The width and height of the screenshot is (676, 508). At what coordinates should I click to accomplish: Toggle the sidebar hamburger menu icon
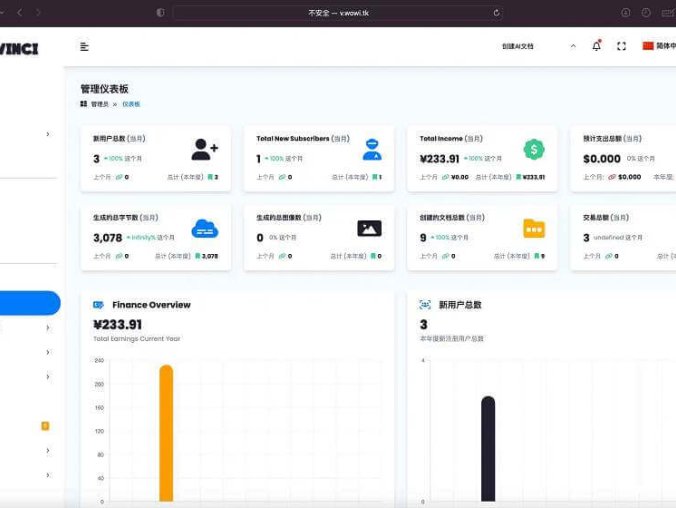[x=84, y=46]
